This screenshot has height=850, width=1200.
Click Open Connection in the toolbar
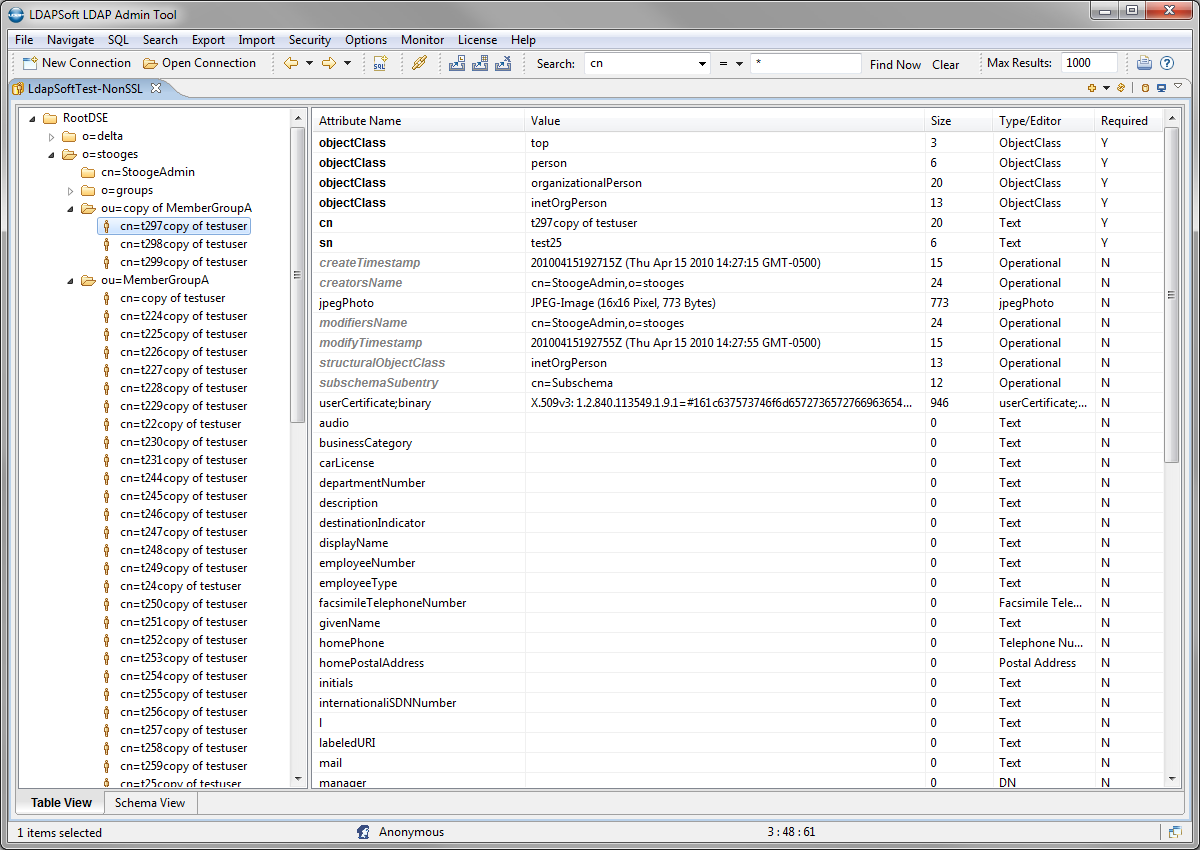(199, 63)
